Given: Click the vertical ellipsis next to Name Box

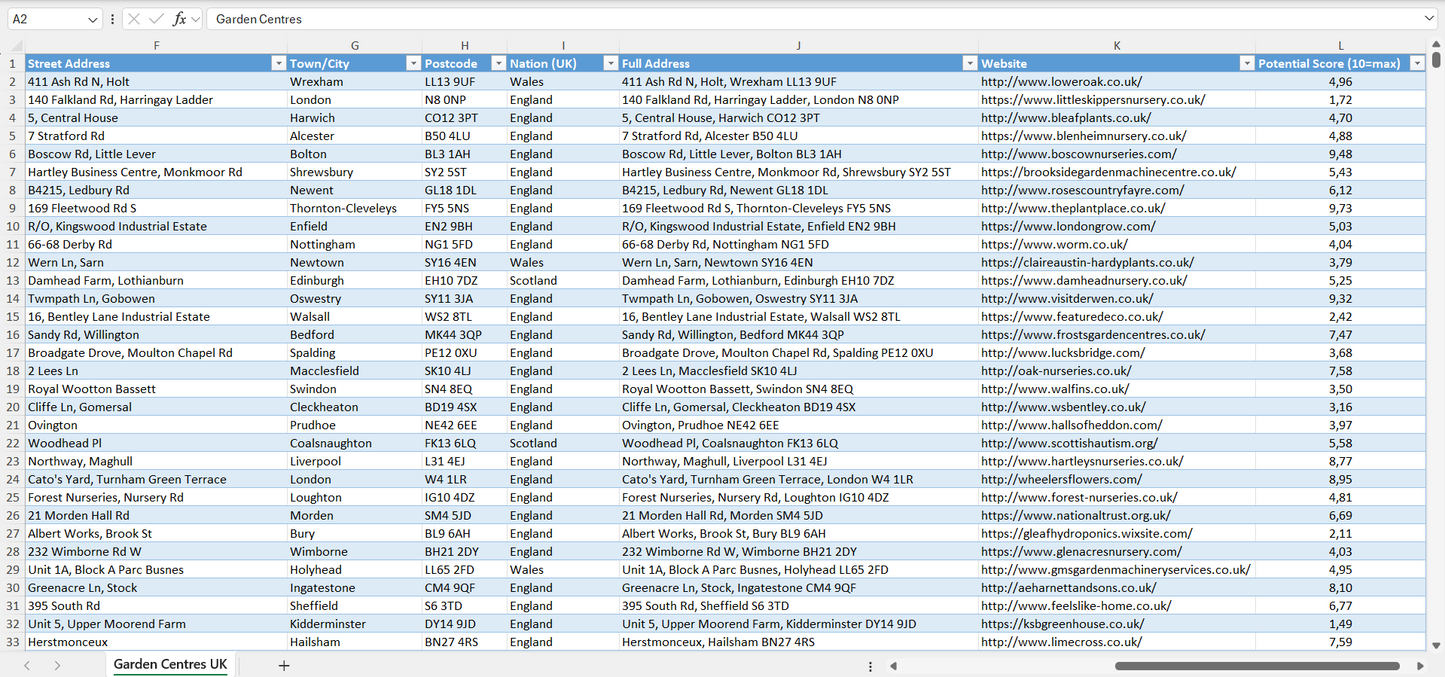Looking at the screenshot, I should pos(112,18).
